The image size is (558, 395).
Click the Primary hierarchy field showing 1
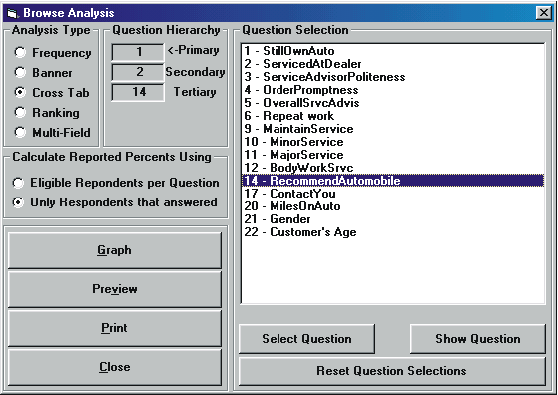[138, 52]
